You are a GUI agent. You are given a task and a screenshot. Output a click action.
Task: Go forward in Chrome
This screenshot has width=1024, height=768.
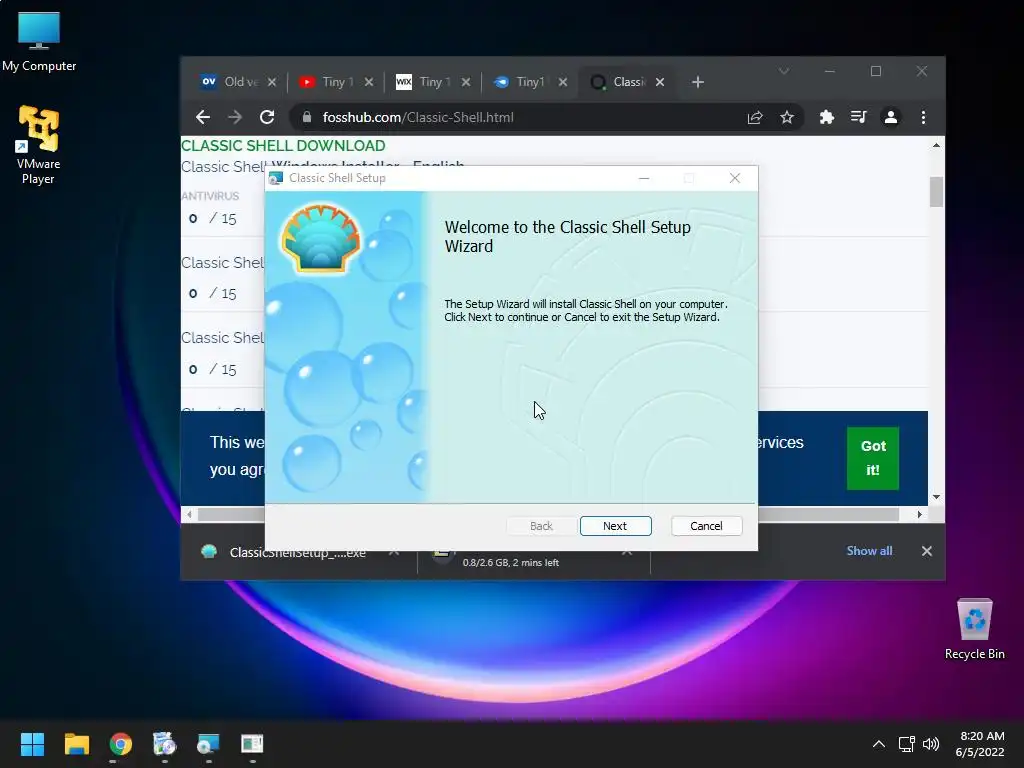(234, 117)
